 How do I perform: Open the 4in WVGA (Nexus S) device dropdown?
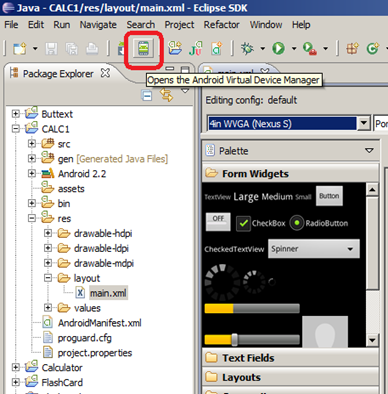click(x=364, y=124)
